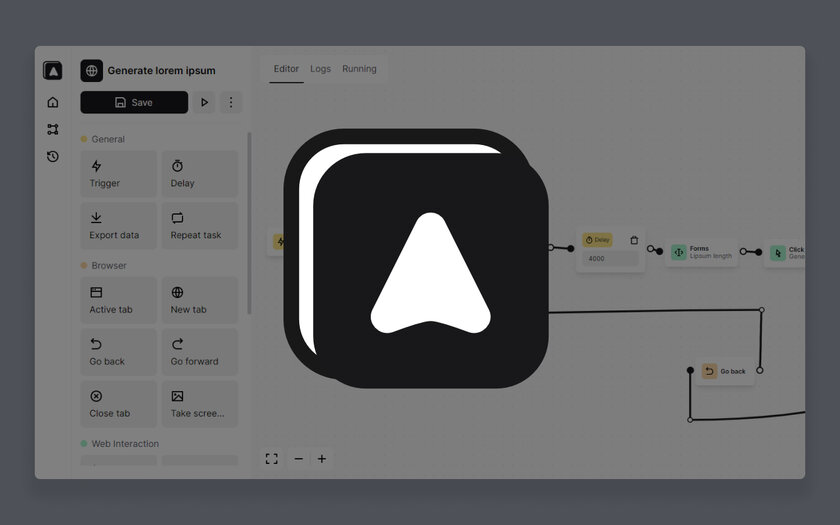Switch to the Logs tab
840x525 pixels.
(x=320, y=69)
